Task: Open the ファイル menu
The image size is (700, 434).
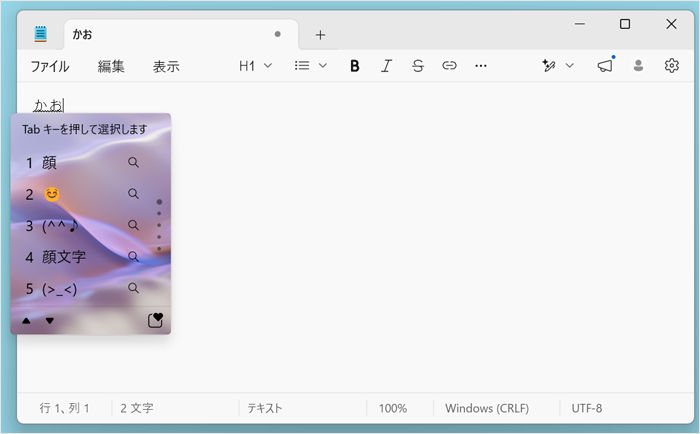Action: pos(50,67)
